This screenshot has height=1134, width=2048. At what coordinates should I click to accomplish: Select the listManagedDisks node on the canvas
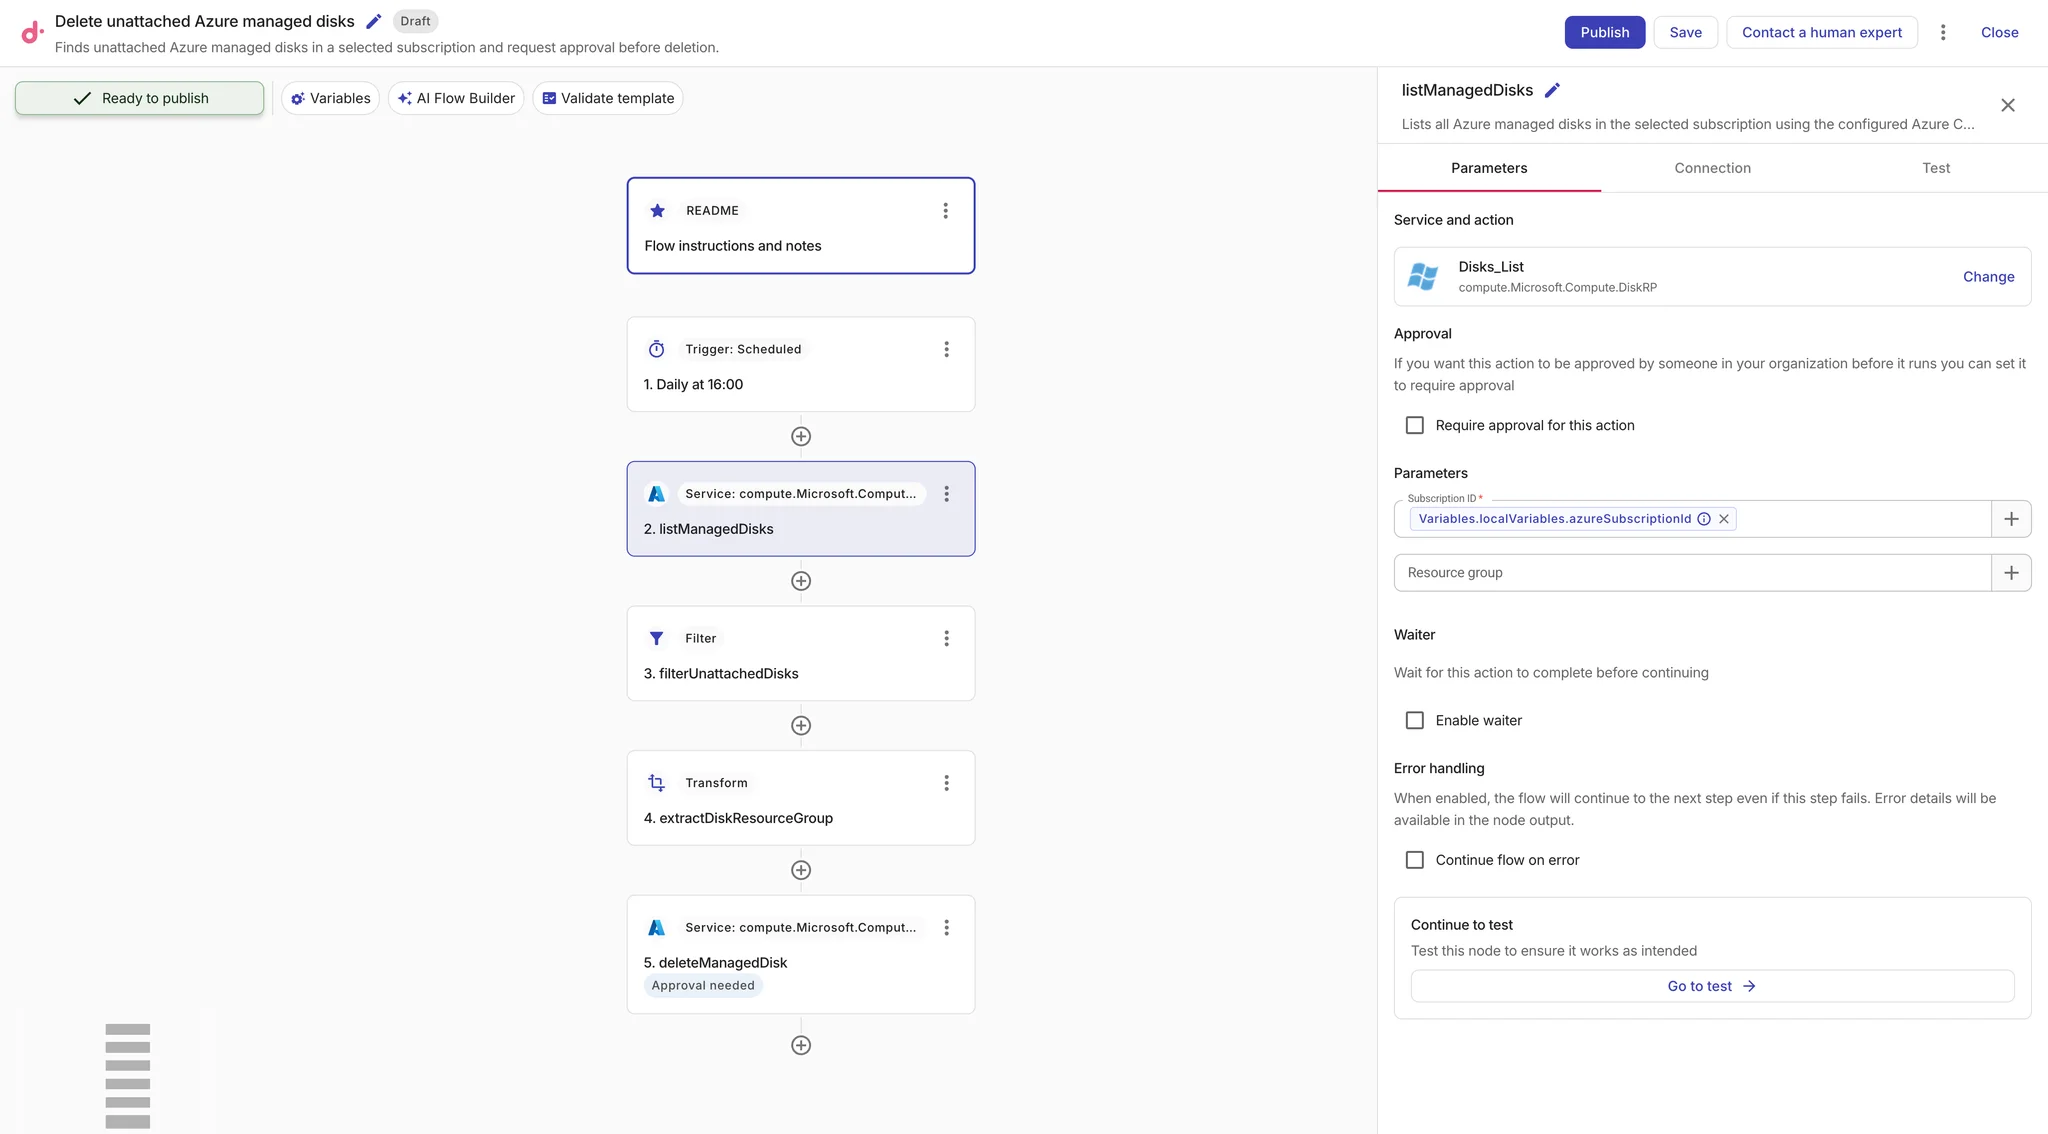point(801,509)
